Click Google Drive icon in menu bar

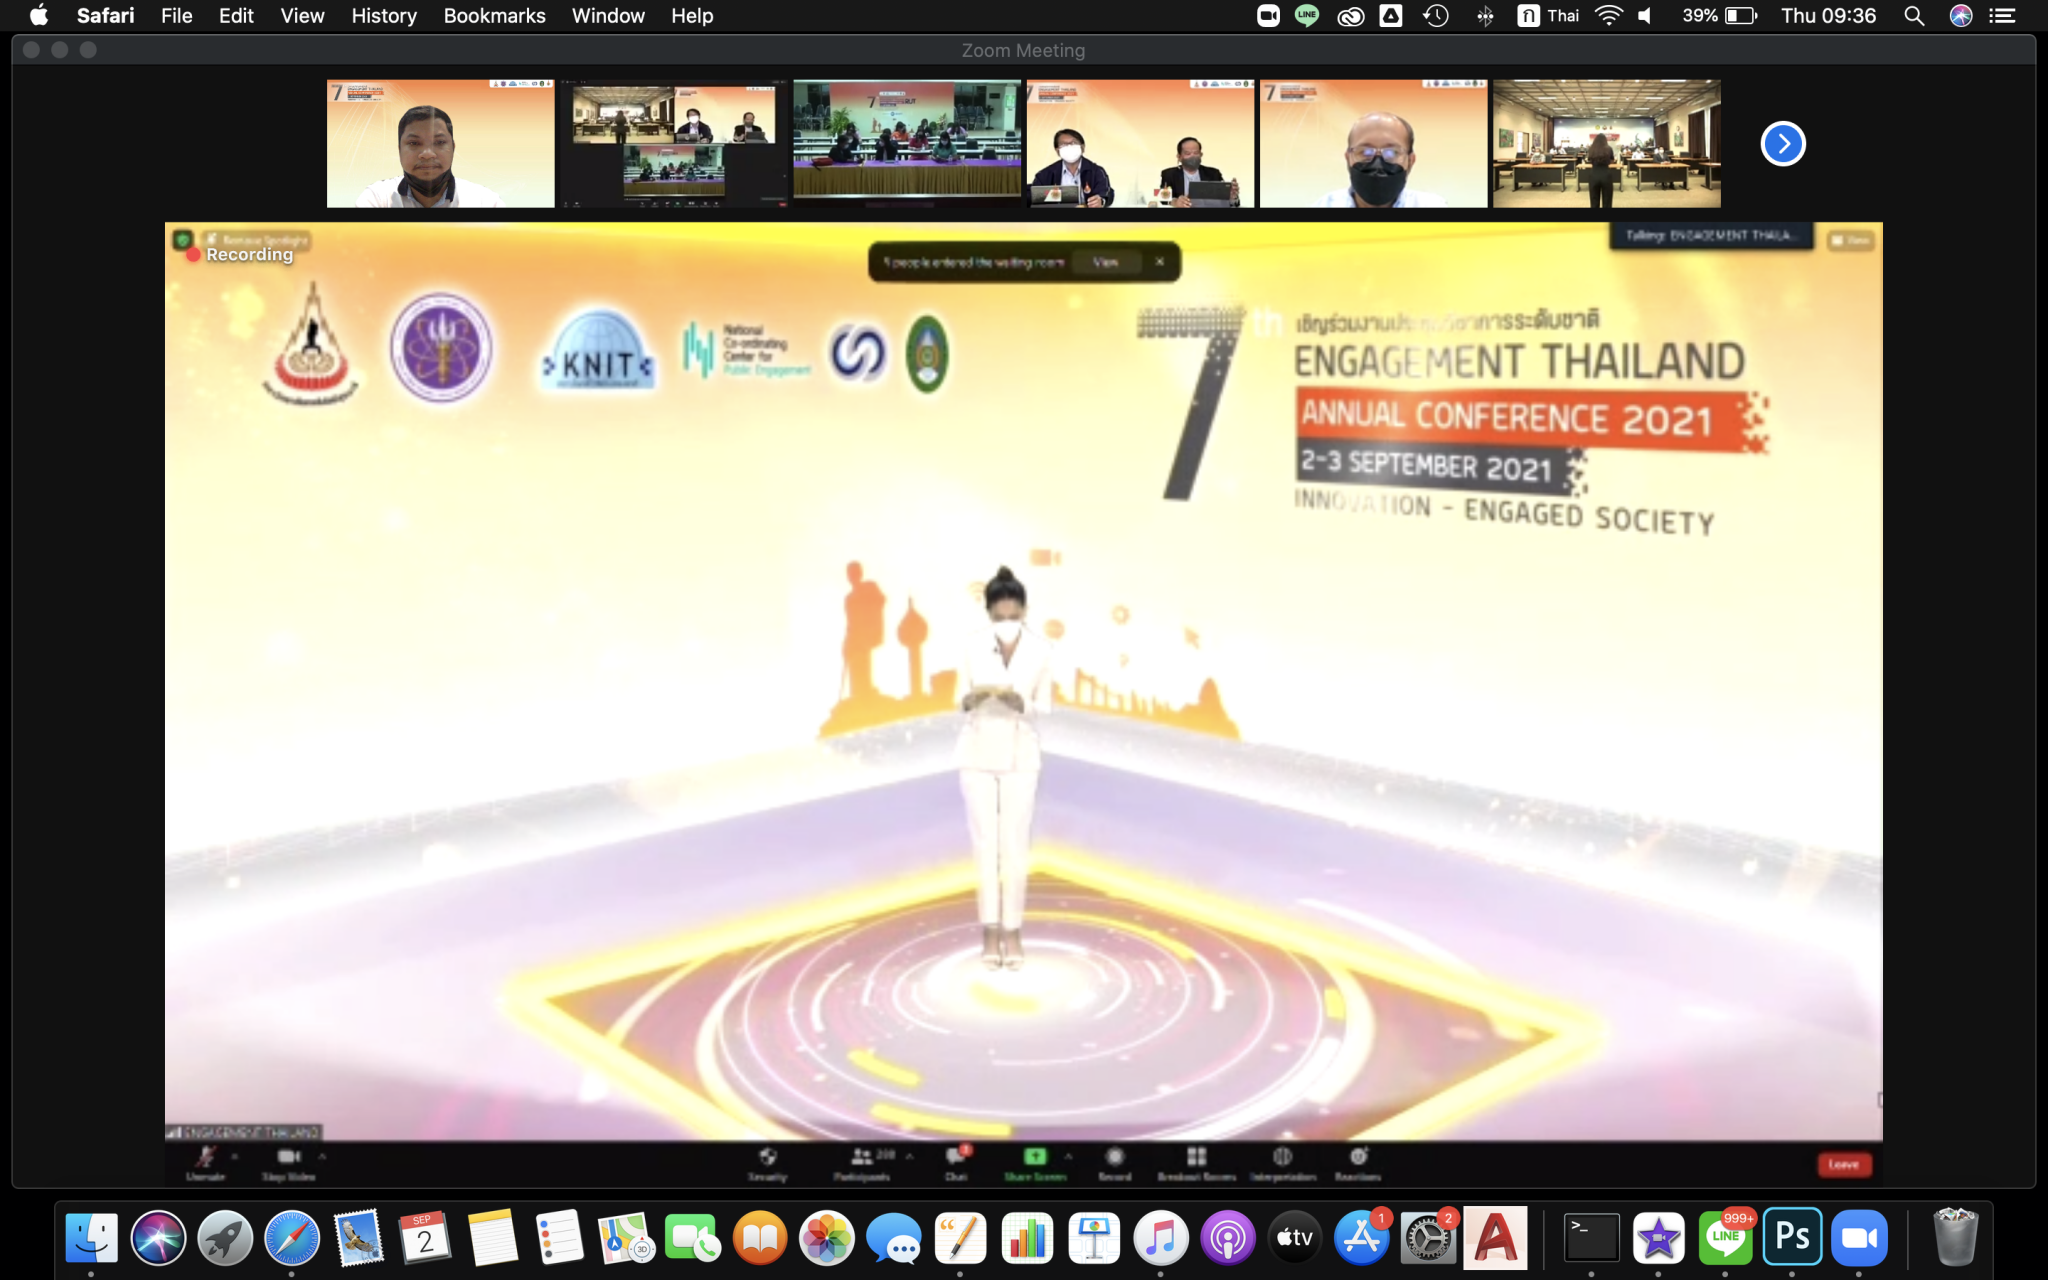click(x=1391, y=15)
